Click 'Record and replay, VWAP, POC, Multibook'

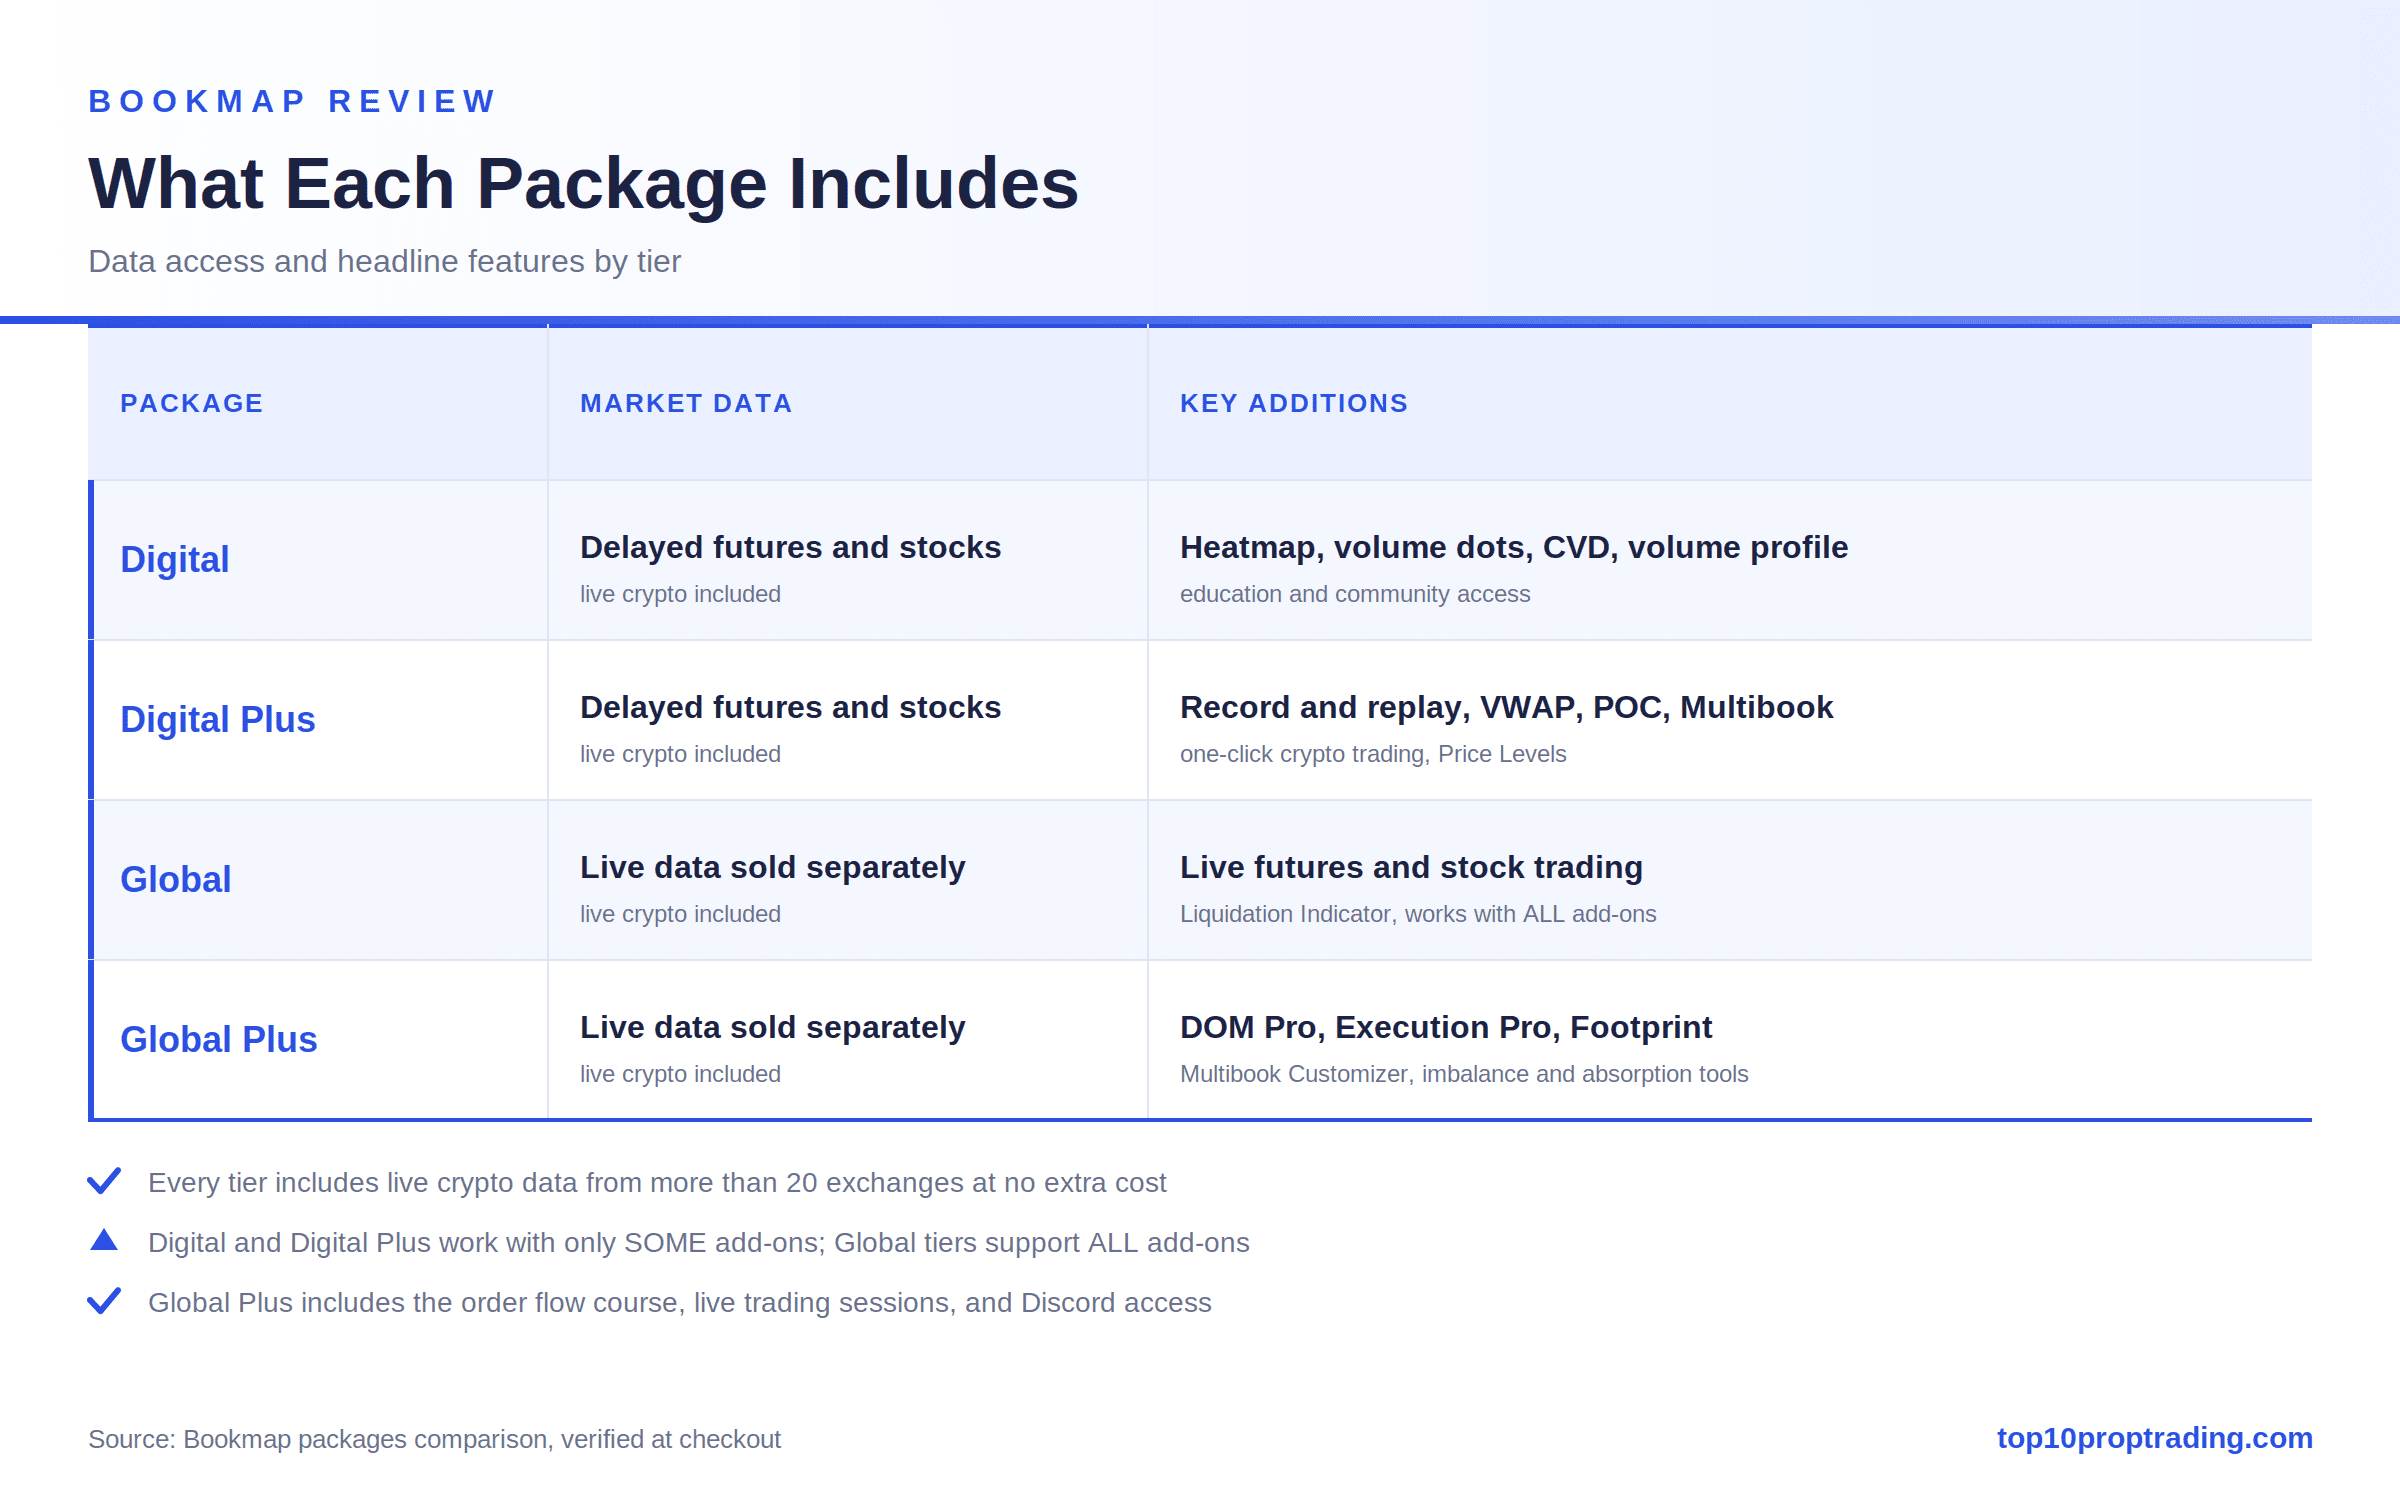pos(1506,707)
